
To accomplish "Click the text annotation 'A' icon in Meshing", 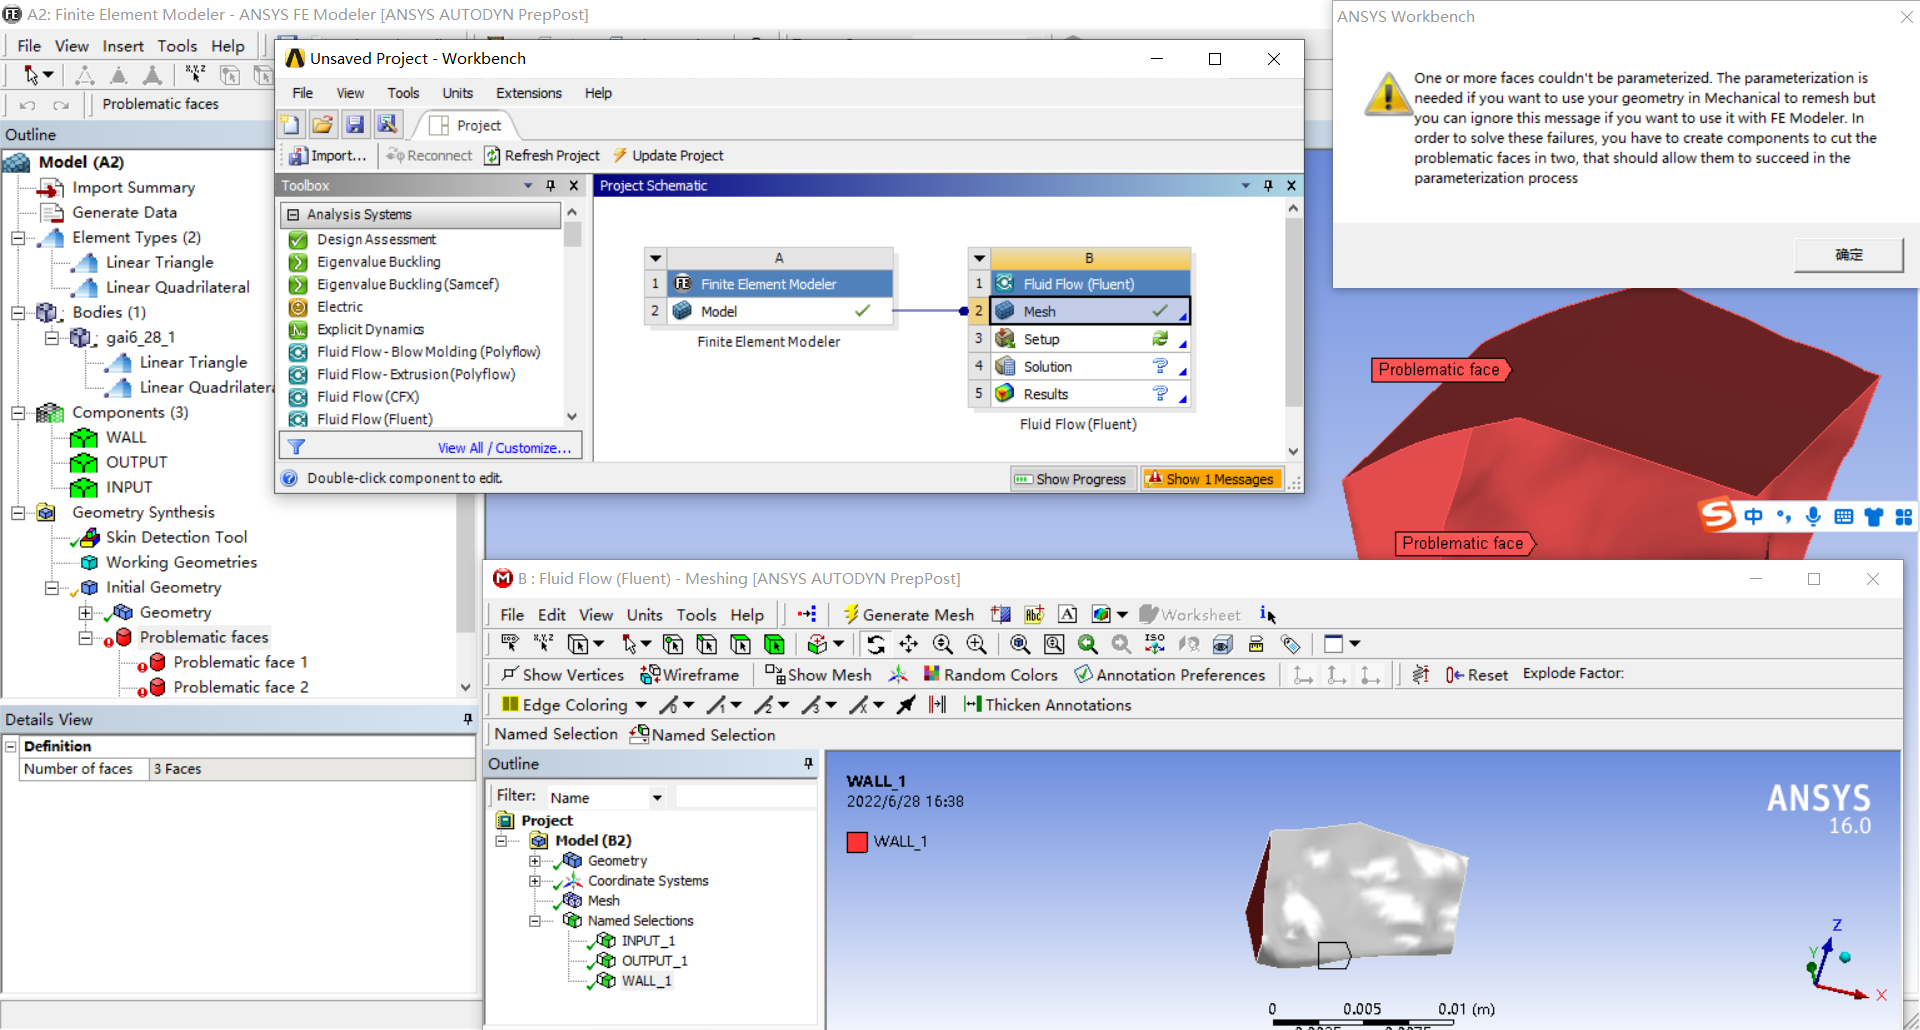I will coord(1068,614).
